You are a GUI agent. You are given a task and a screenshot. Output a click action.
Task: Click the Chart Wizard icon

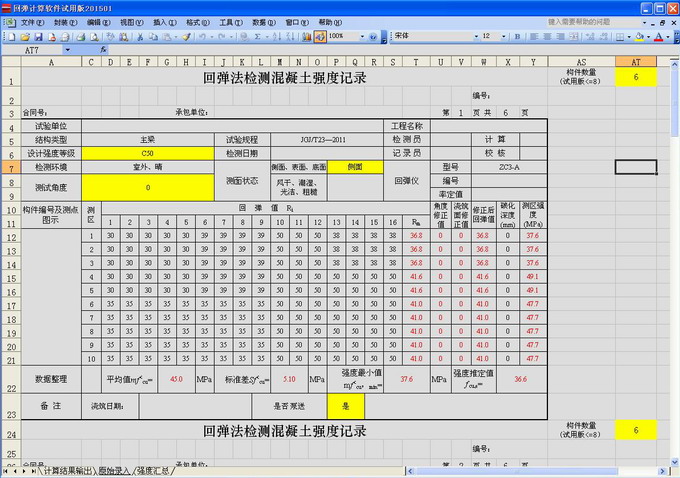pos(305,36)
